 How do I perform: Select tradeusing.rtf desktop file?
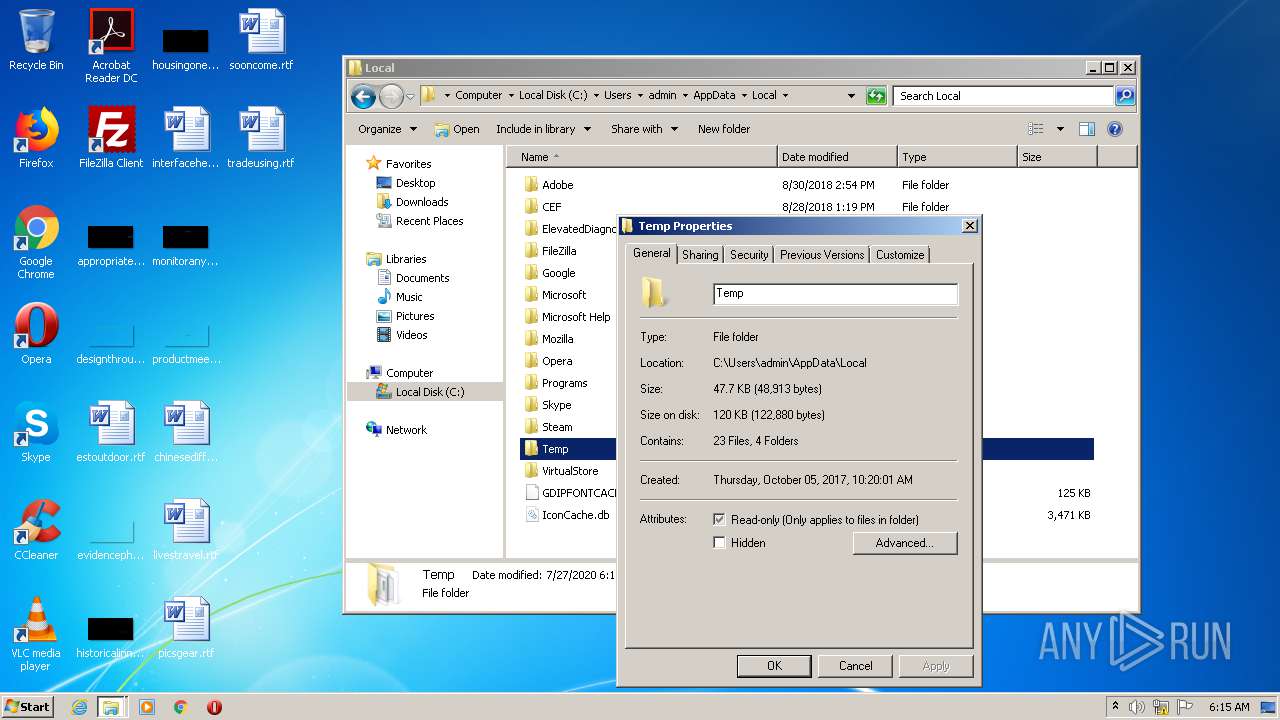261,138
